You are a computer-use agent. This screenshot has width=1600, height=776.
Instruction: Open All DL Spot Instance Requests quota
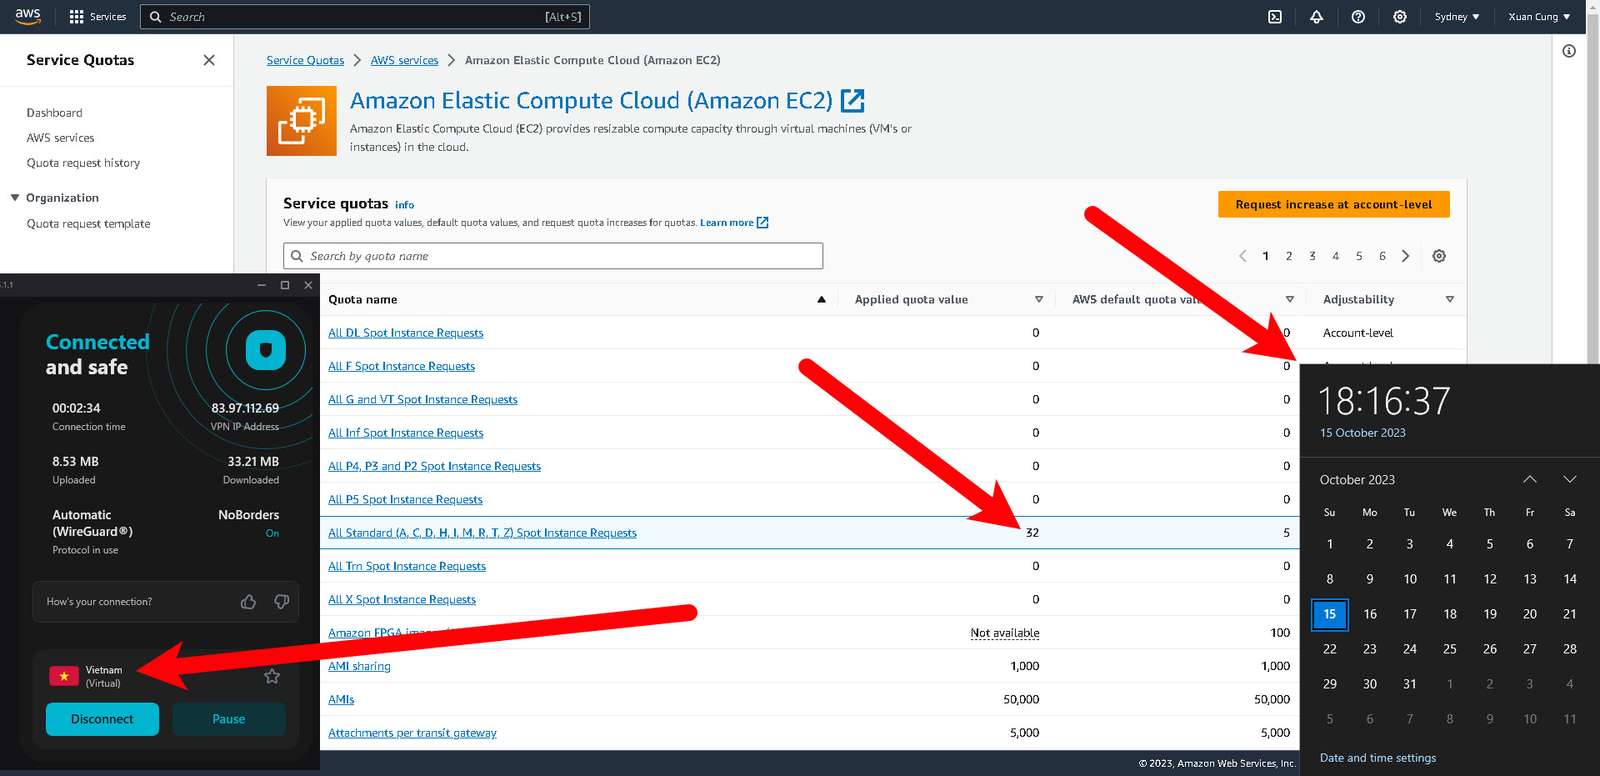(405, 333)
